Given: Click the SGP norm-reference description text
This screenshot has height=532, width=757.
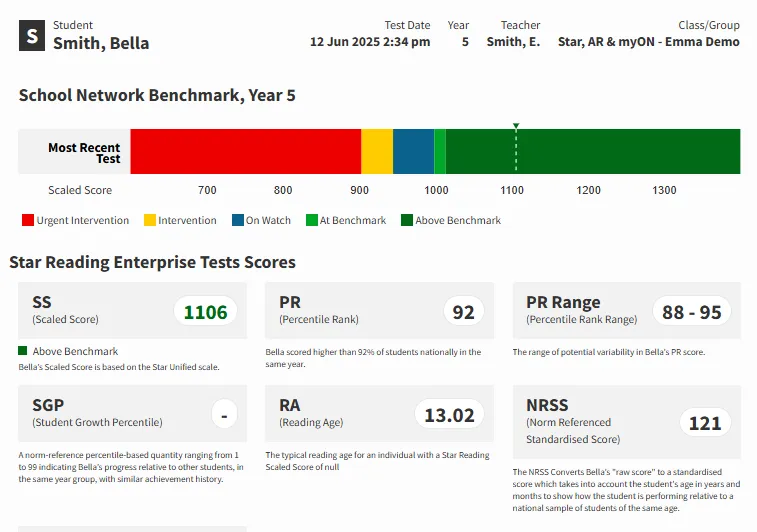Looking at the screenshot, I should tap(131, 467).
